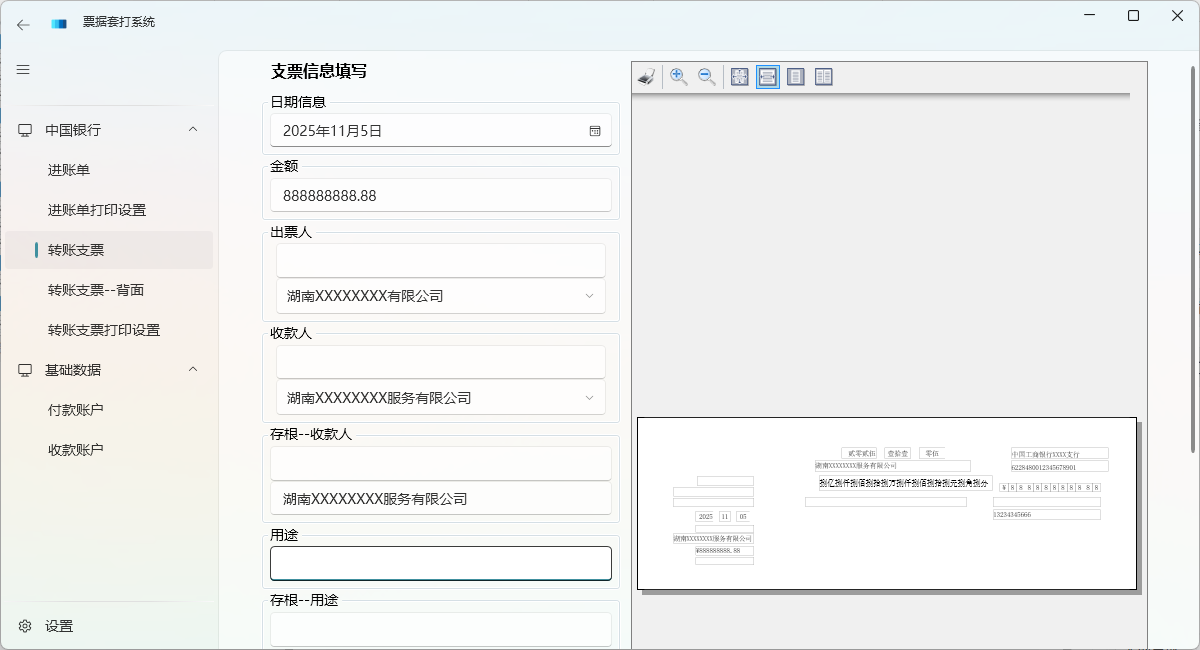Image resolution: width=1200 pixels, height=650 pixels.
Task: Select whole page preview mode
Action: [x=796, y=77]
